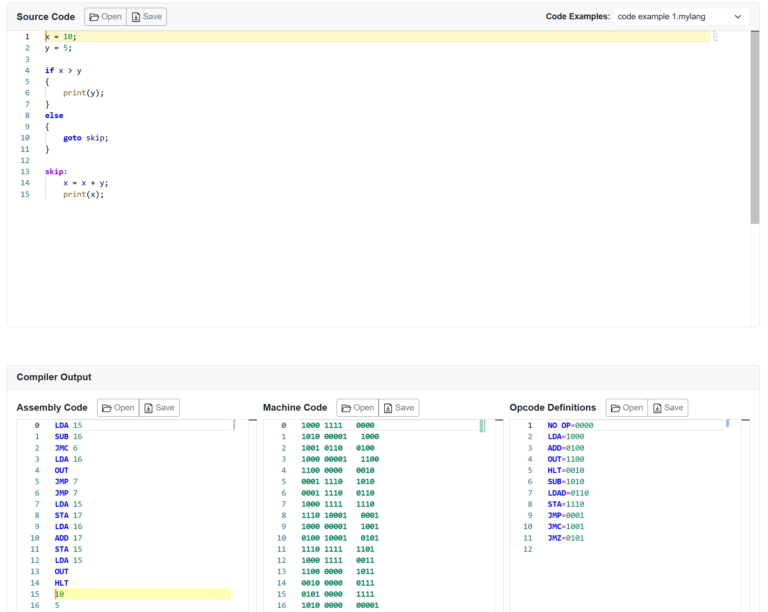This screenshot has height=612, width=768.
Task: Click assembly line 'ADD 17'
Action: click(69, 538)
